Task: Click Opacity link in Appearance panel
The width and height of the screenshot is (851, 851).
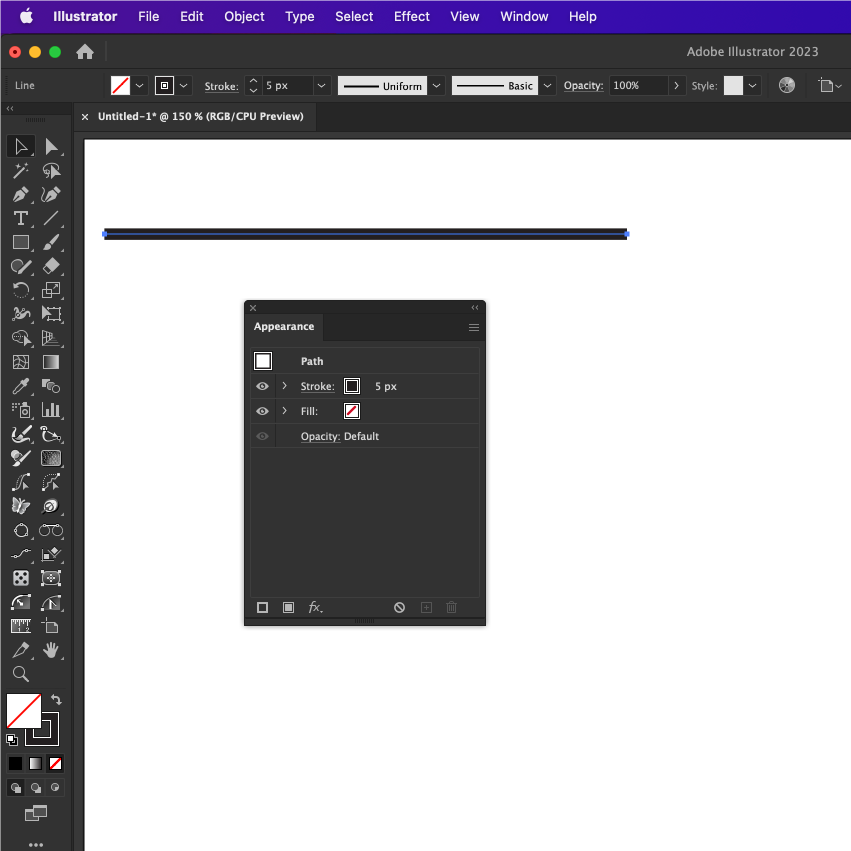Action: point(320,436)
